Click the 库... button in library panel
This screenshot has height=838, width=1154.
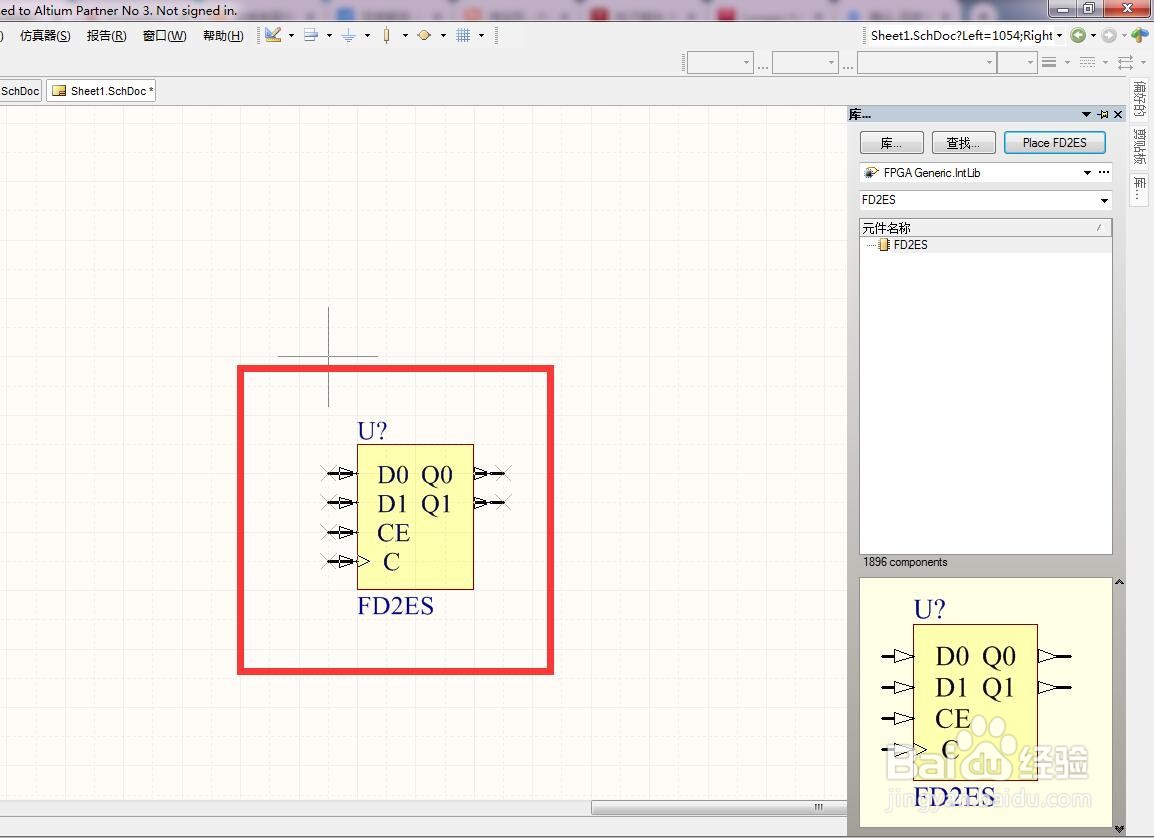(x=891, y=143)
